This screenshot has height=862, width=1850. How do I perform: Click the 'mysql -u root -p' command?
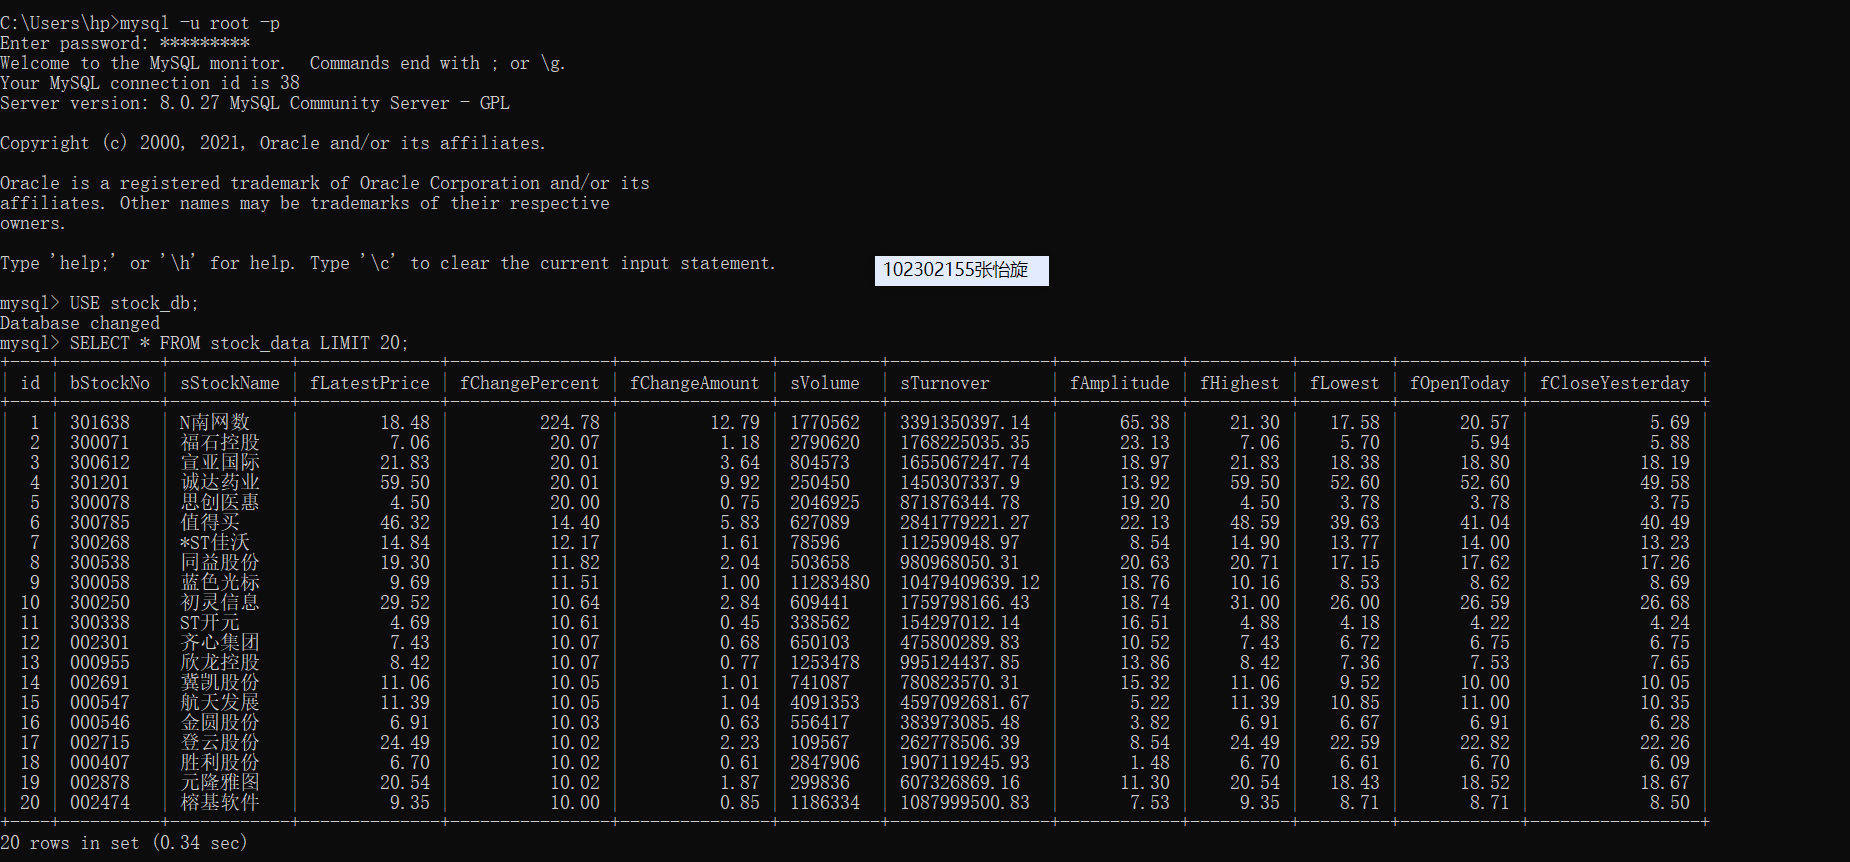200,23
